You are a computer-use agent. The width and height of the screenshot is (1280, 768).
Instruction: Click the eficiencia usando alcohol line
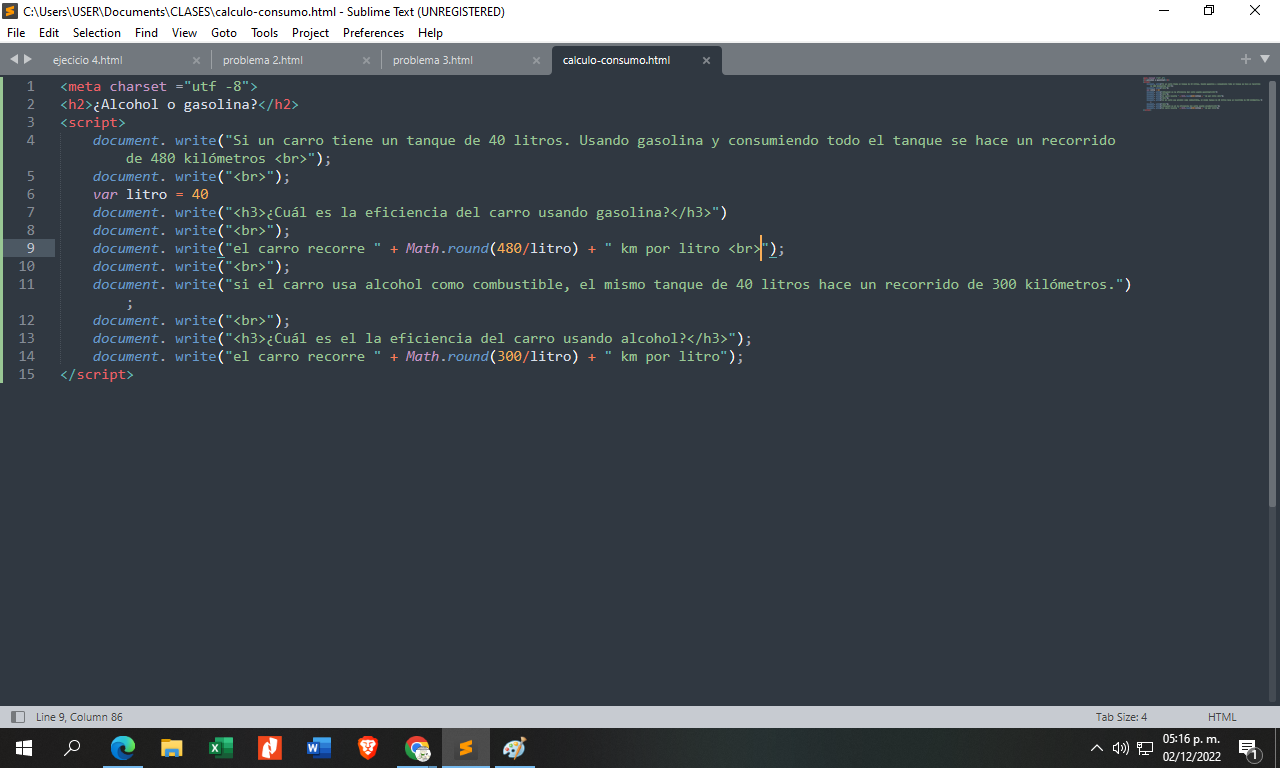pos(422,338)
